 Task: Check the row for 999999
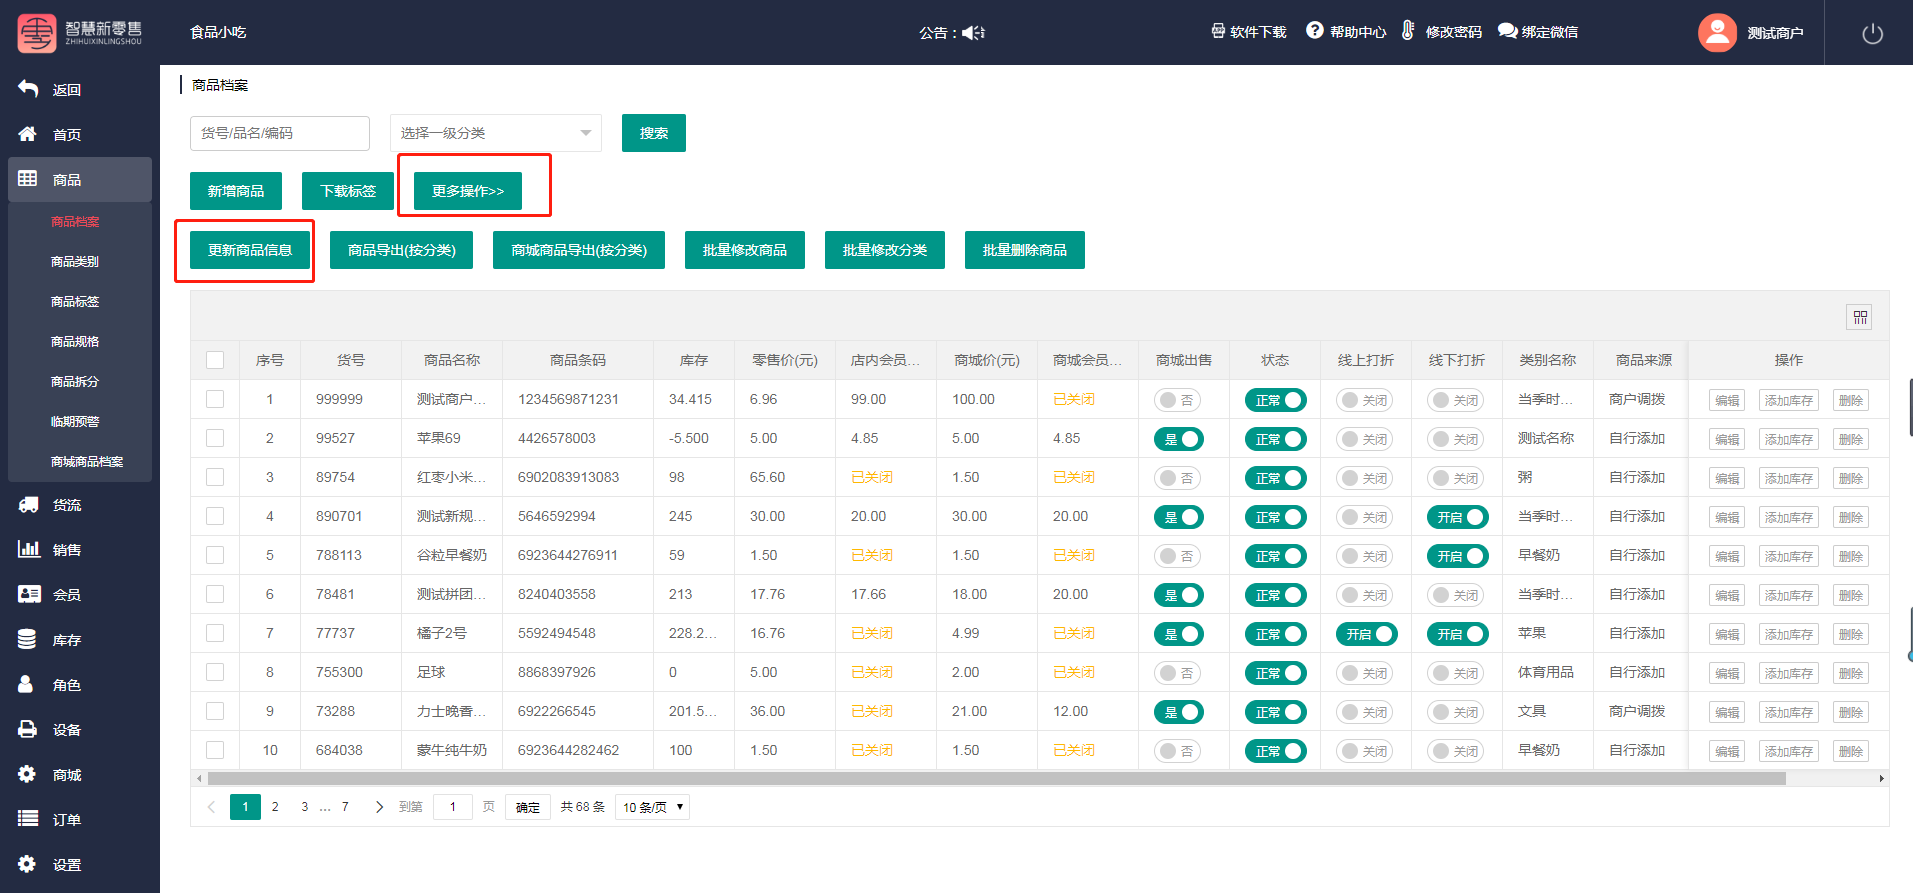click(215, 399)
